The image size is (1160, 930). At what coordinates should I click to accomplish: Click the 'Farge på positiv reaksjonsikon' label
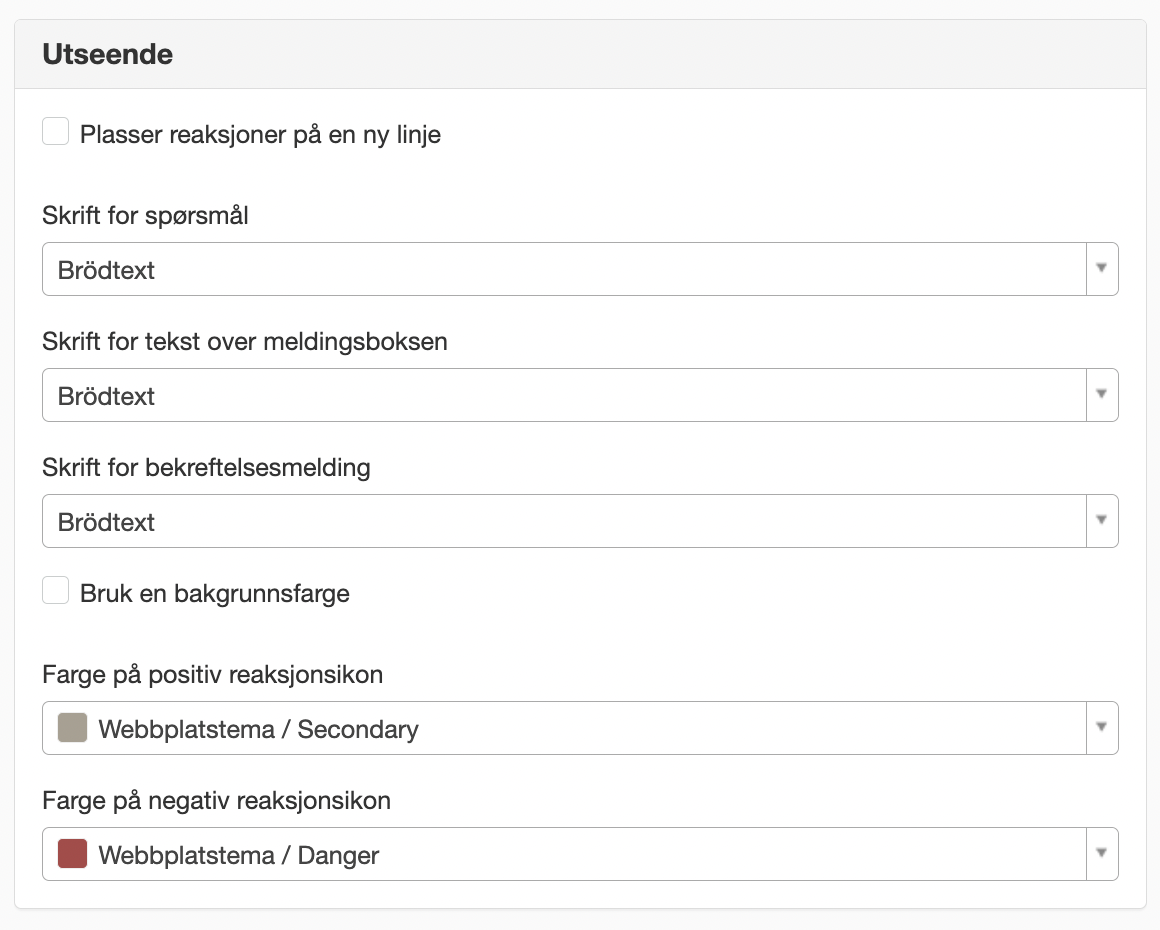coord(212,675)
